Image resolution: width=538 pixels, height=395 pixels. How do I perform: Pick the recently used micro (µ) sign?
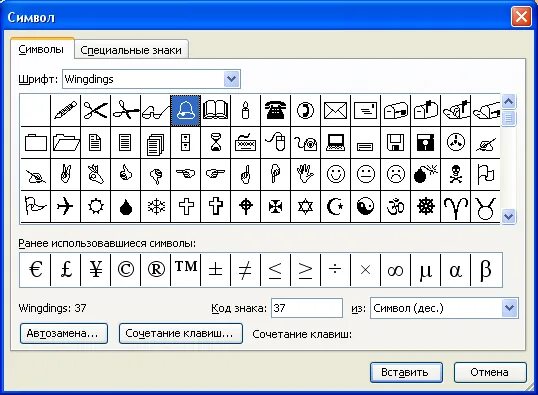point(425,270)
